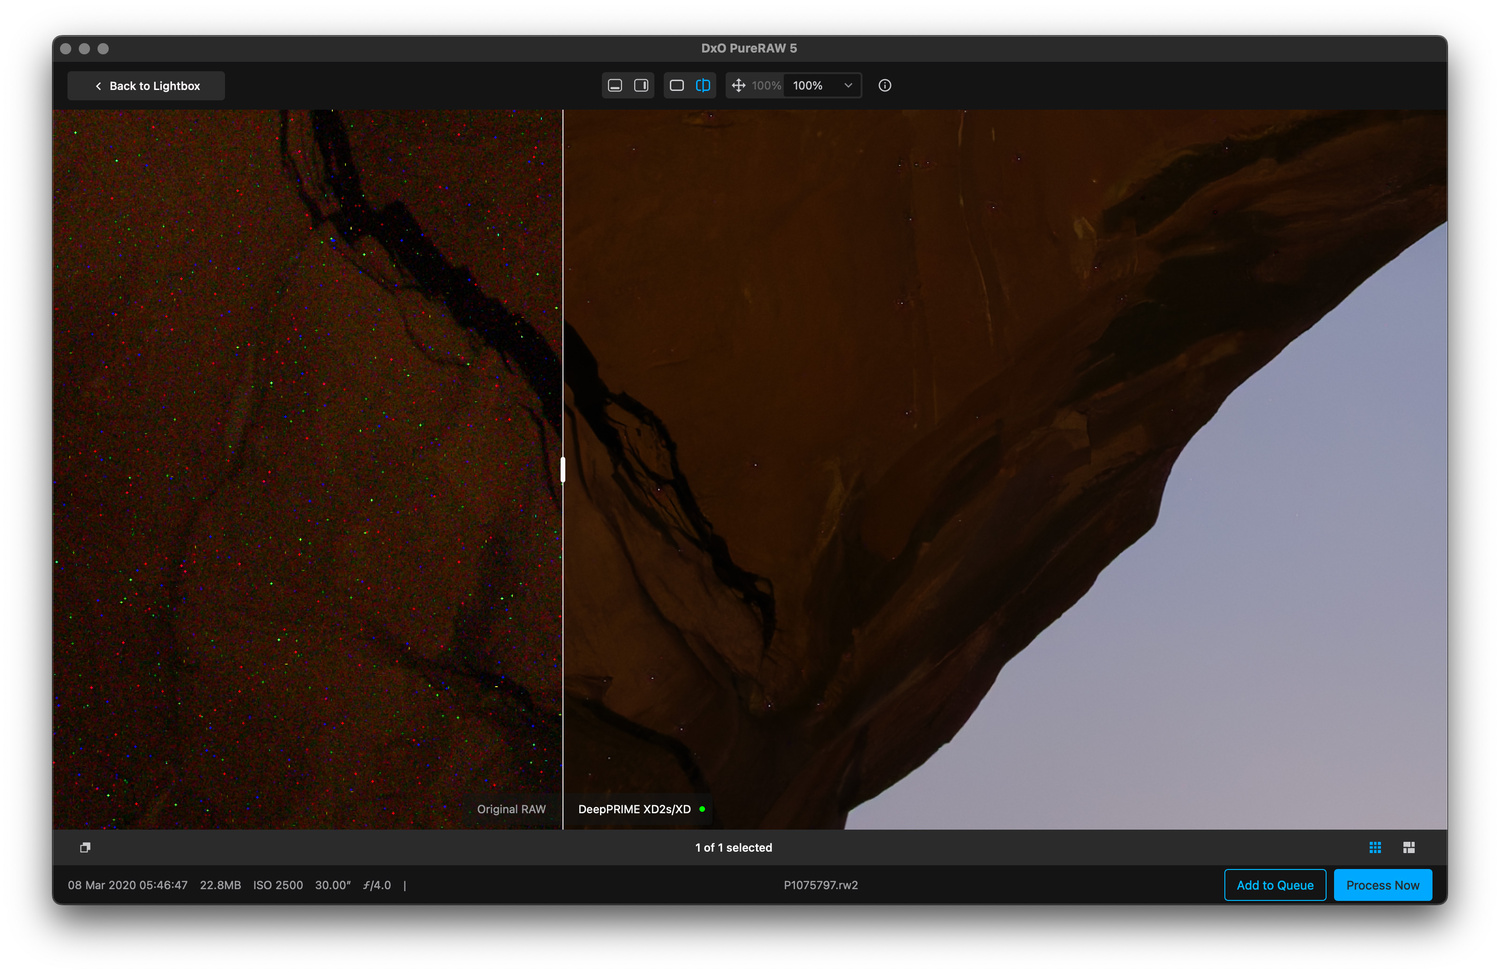Click the zoom dropdown chevron arrow
This screenshot has width=1500, height=974.
click(848, 86)
